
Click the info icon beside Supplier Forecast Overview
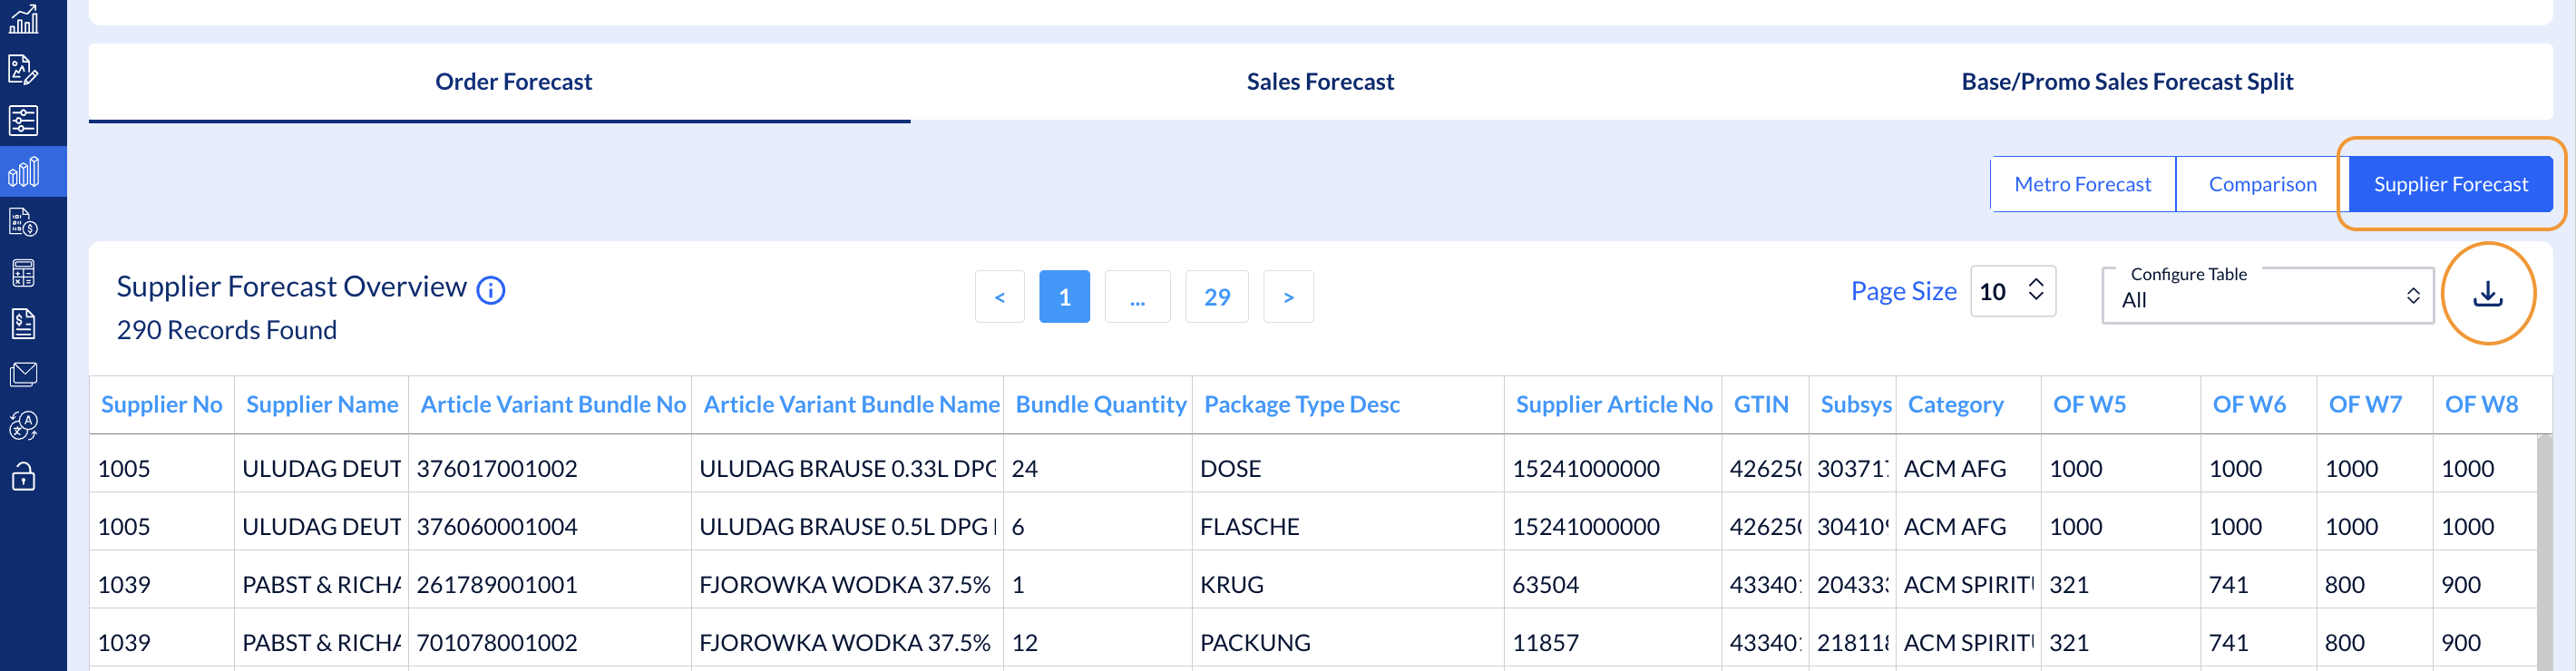coord(491,290)
